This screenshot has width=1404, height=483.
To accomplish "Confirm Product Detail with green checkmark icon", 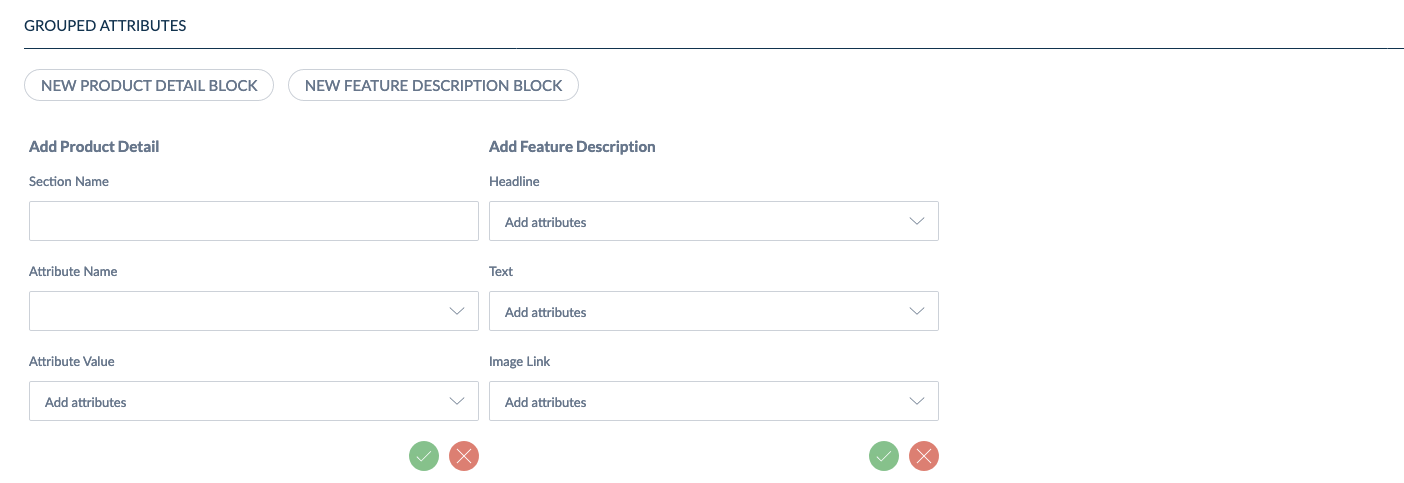I will (424, 456).
